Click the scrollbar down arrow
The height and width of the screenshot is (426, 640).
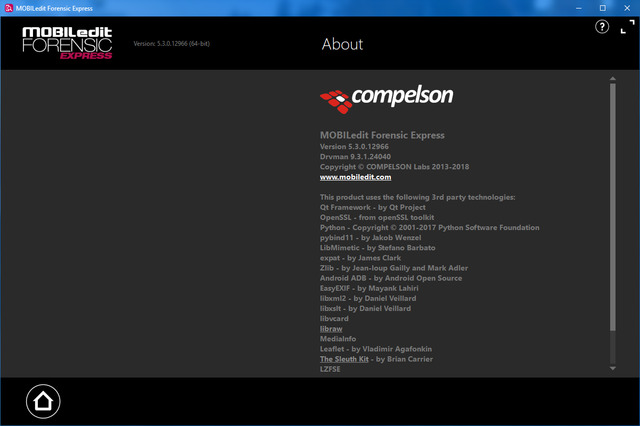pyautogui.click(x=612, y=369)
